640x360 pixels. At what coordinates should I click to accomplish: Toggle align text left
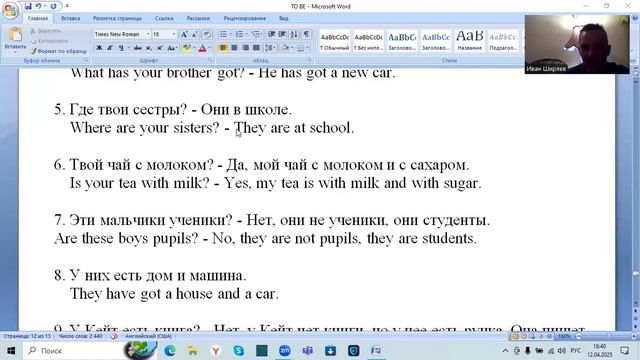click(223, 48)
